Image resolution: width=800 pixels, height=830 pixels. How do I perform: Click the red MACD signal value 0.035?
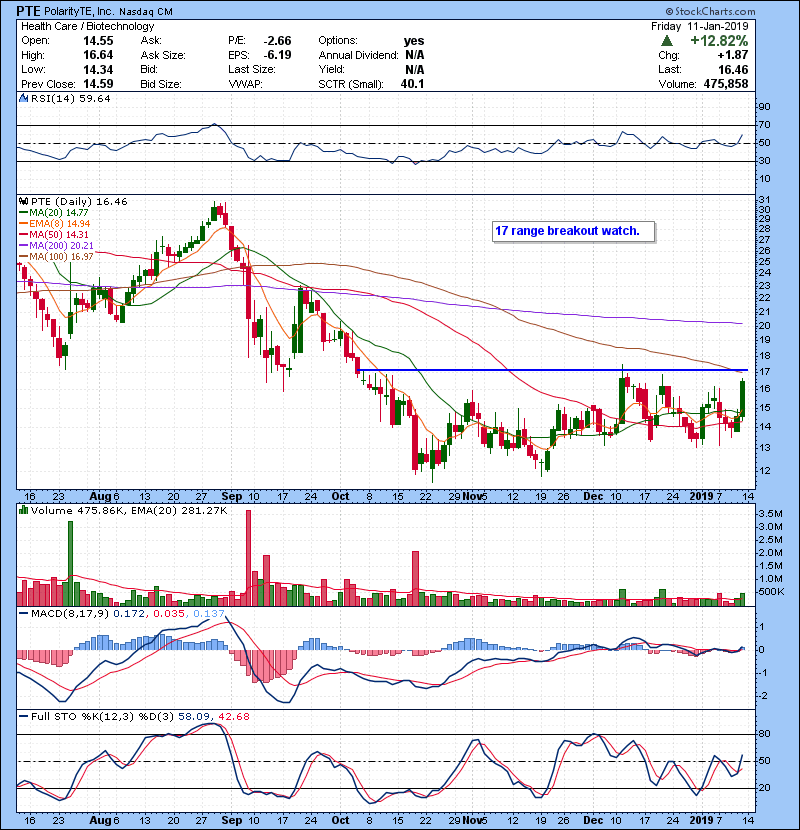[x=169, y=614]
